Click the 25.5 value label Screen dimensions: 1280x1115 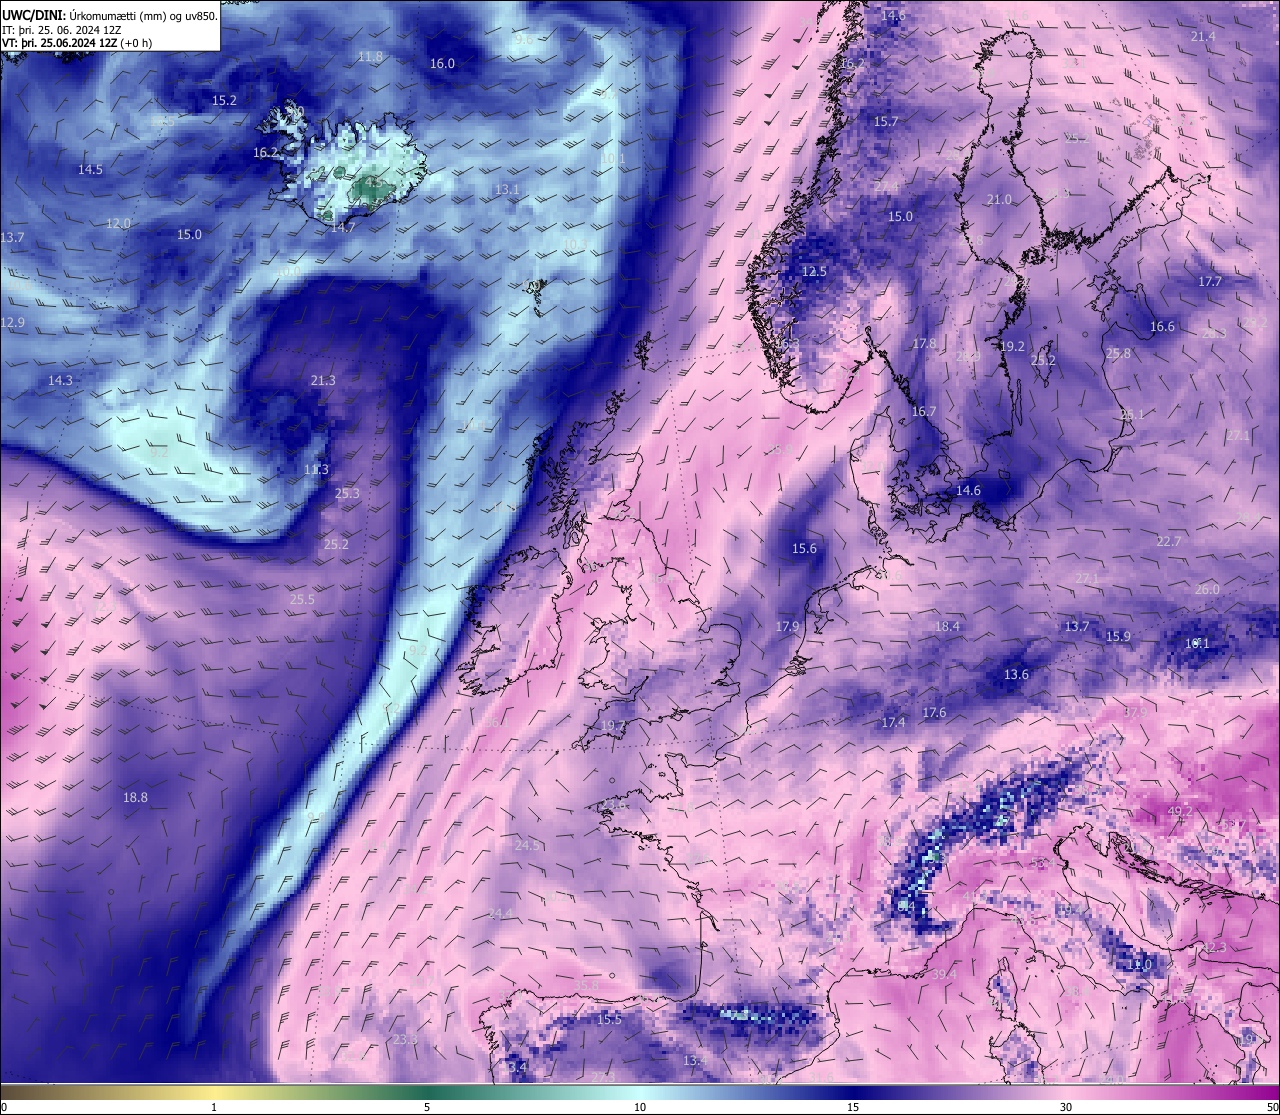click(x=302, y=599)
